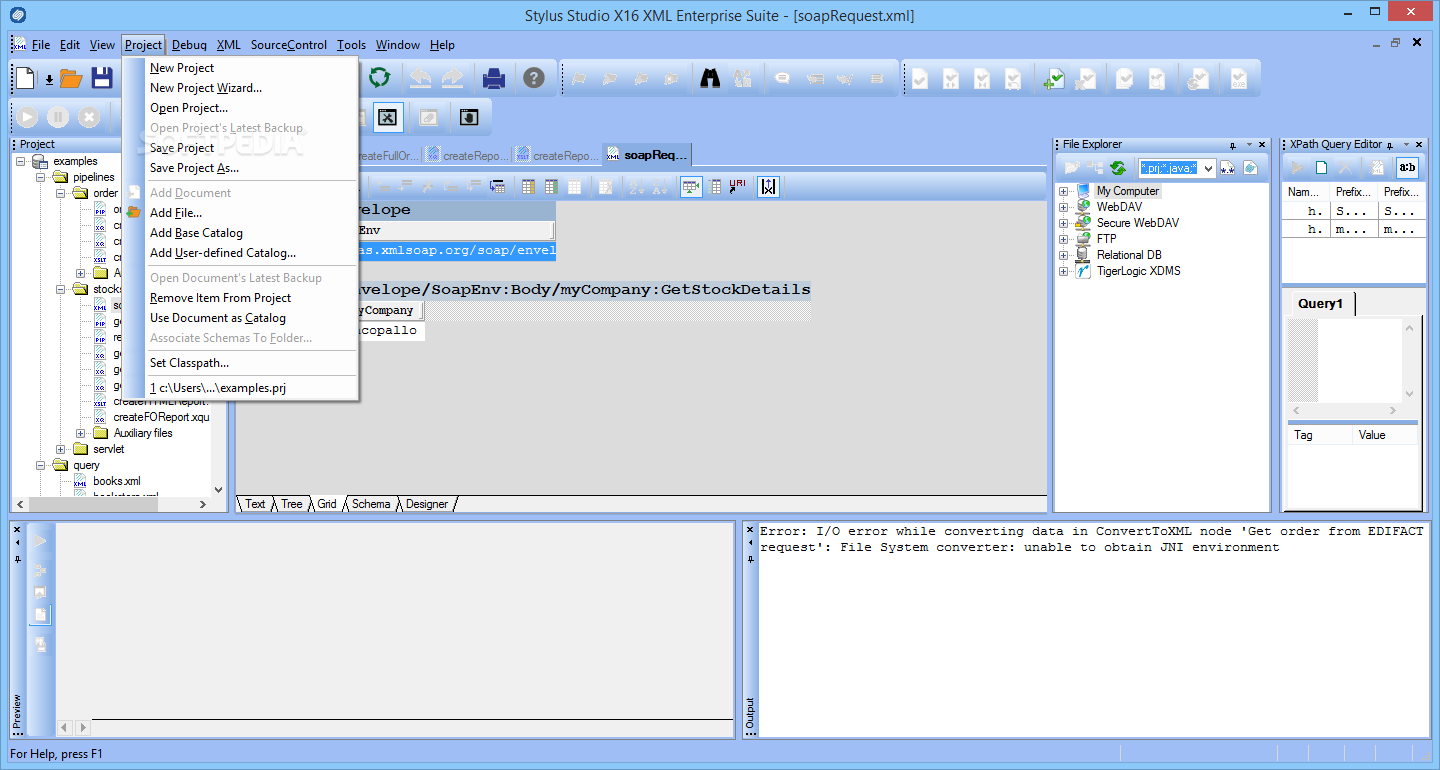This screenshot has width=1440, height=770.
Task: Expand the TigerLogic XDMS node
Action: 1064,271
